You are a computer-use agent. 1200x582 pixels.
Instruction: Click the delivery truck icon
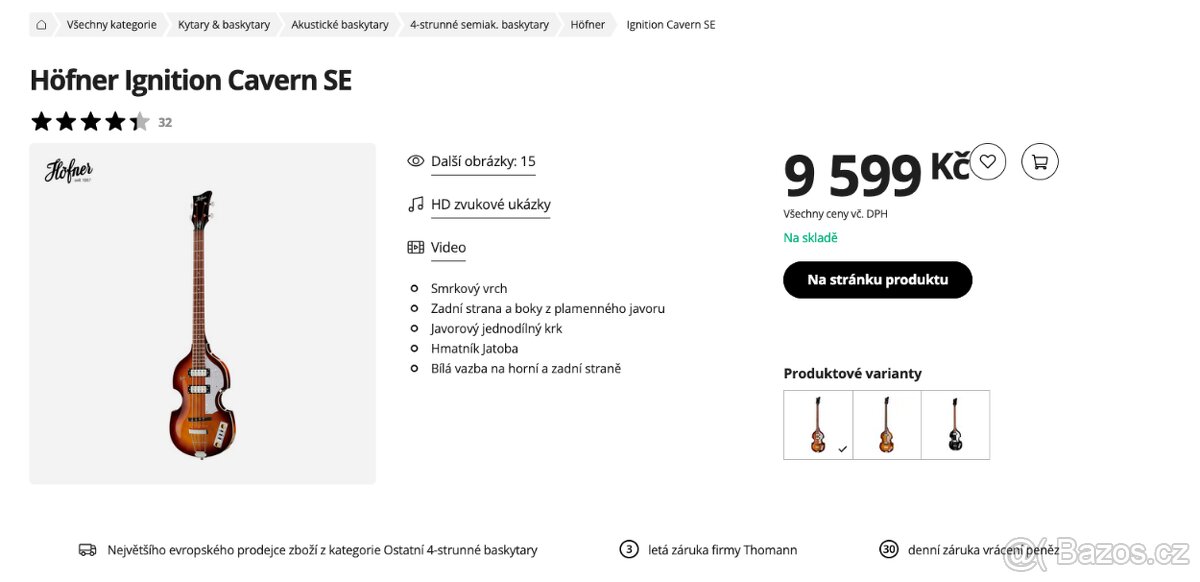pos(87,550)
